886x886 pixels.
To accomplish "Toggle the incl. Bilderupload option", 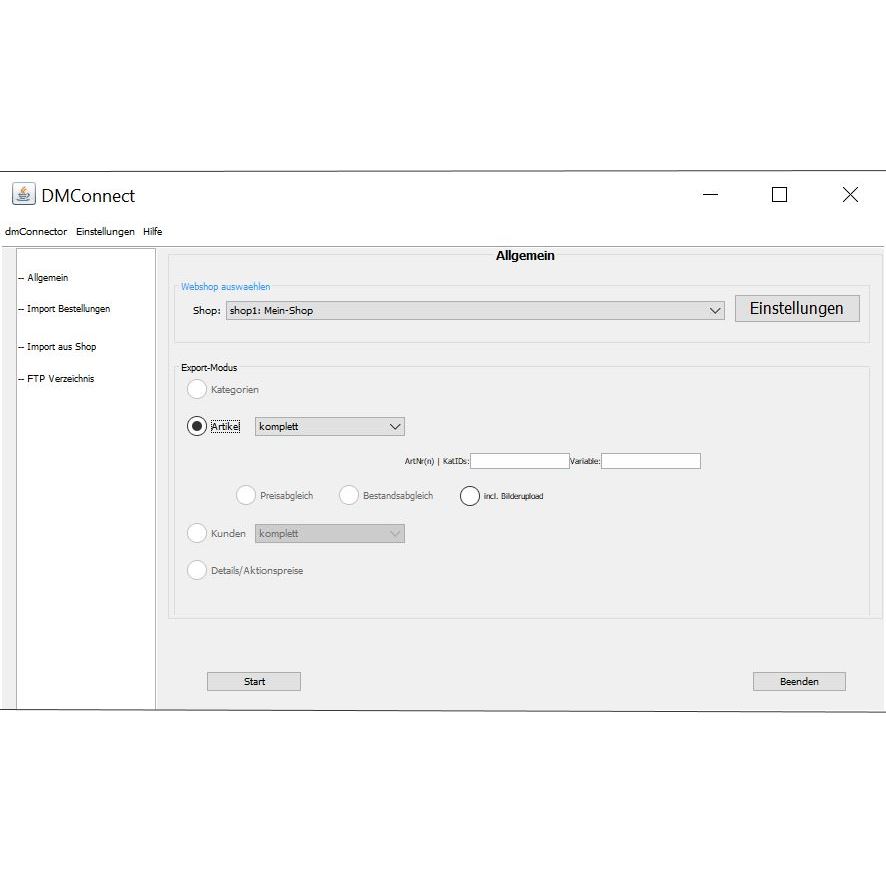I will coord(470,496).
